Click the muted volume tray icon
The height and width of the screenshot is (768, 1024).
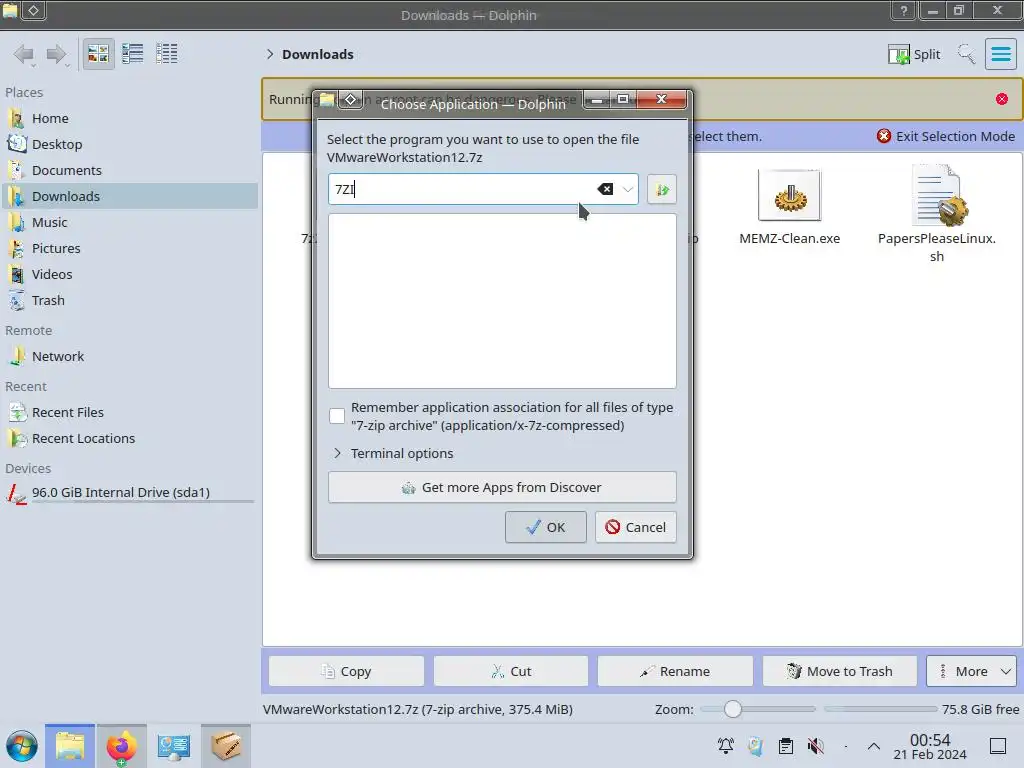tap(816, 746)
